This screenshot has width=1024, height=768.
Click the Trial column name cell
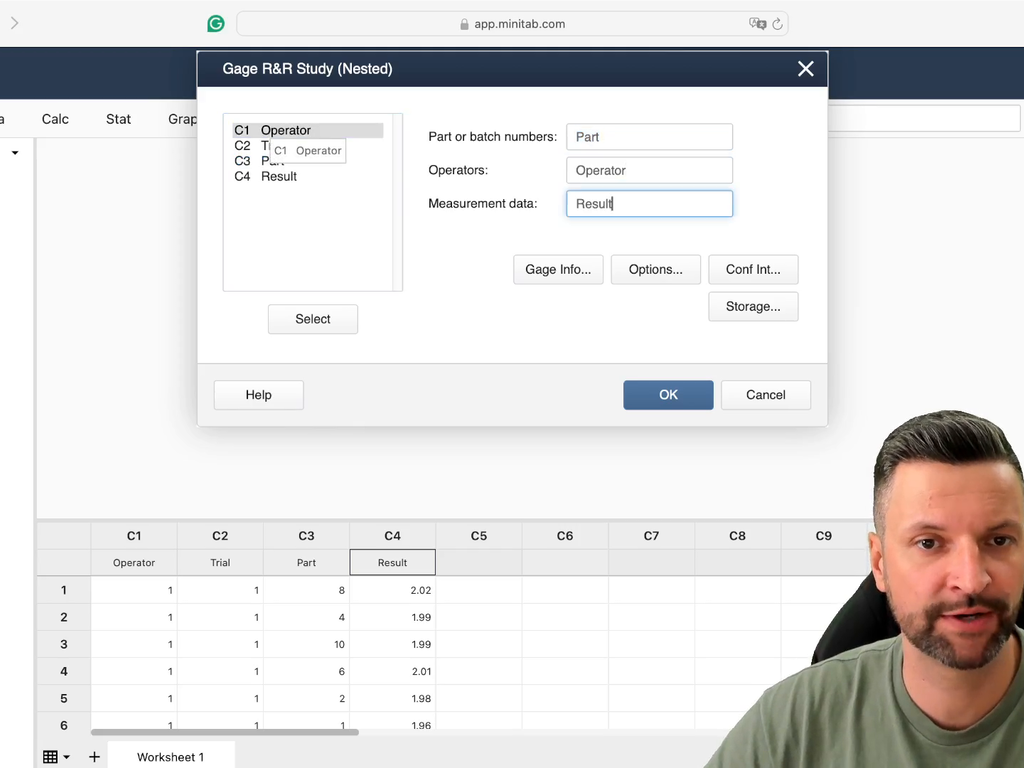220,562
